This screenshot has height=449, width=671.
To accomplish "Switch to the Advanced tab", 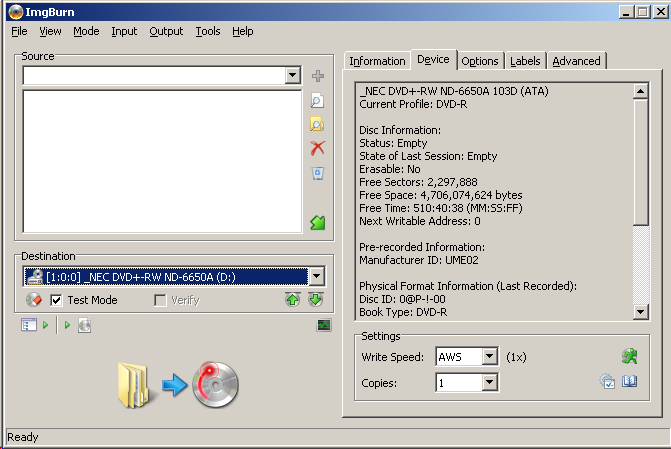I will click(576, 61).
